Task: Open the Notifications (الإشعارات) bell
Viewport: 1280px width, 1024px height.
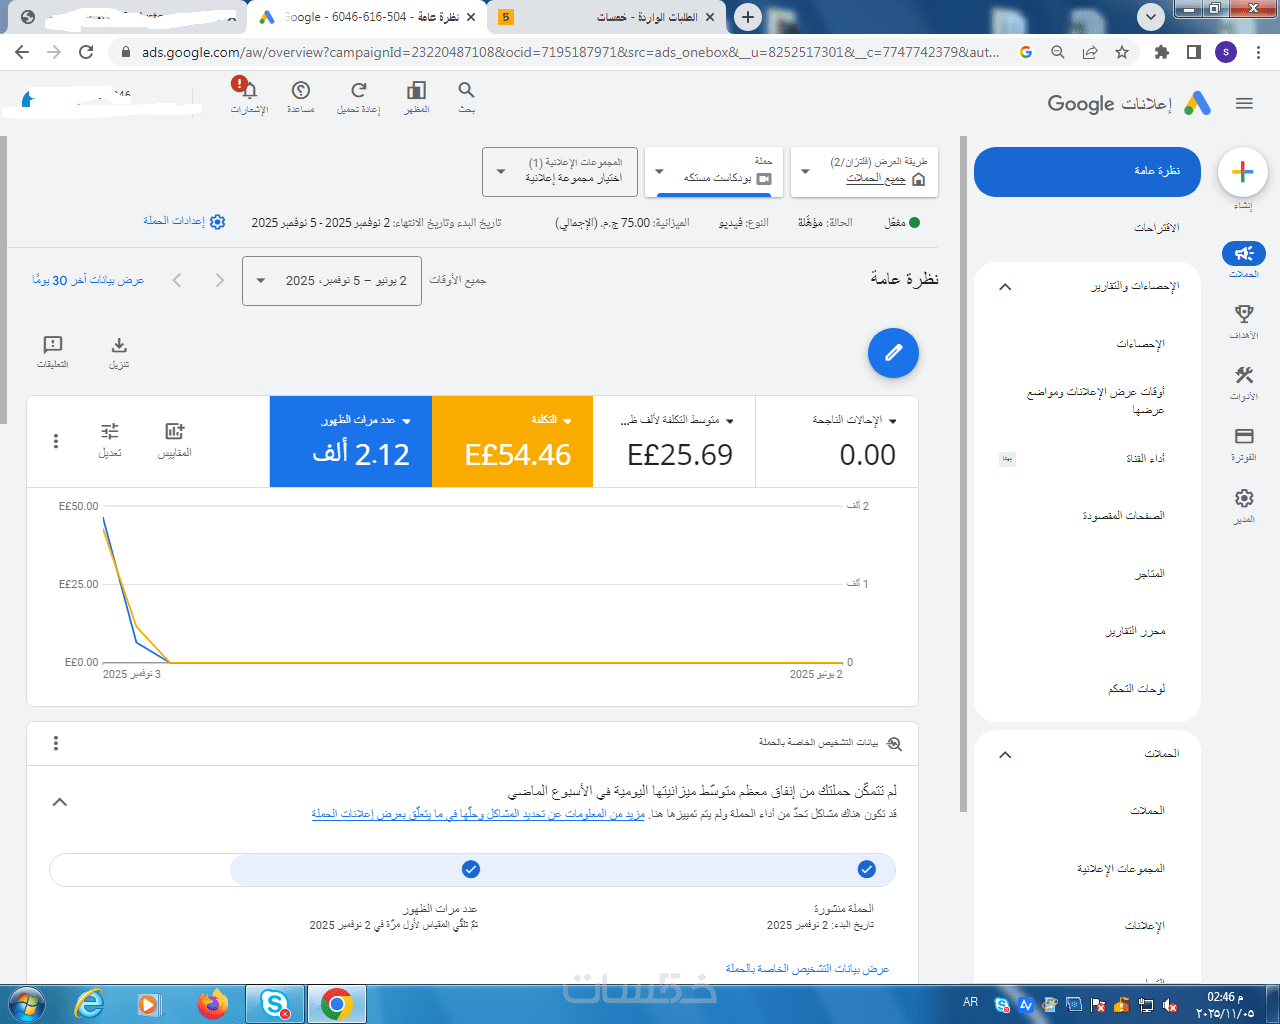Action: pos(249,90)
